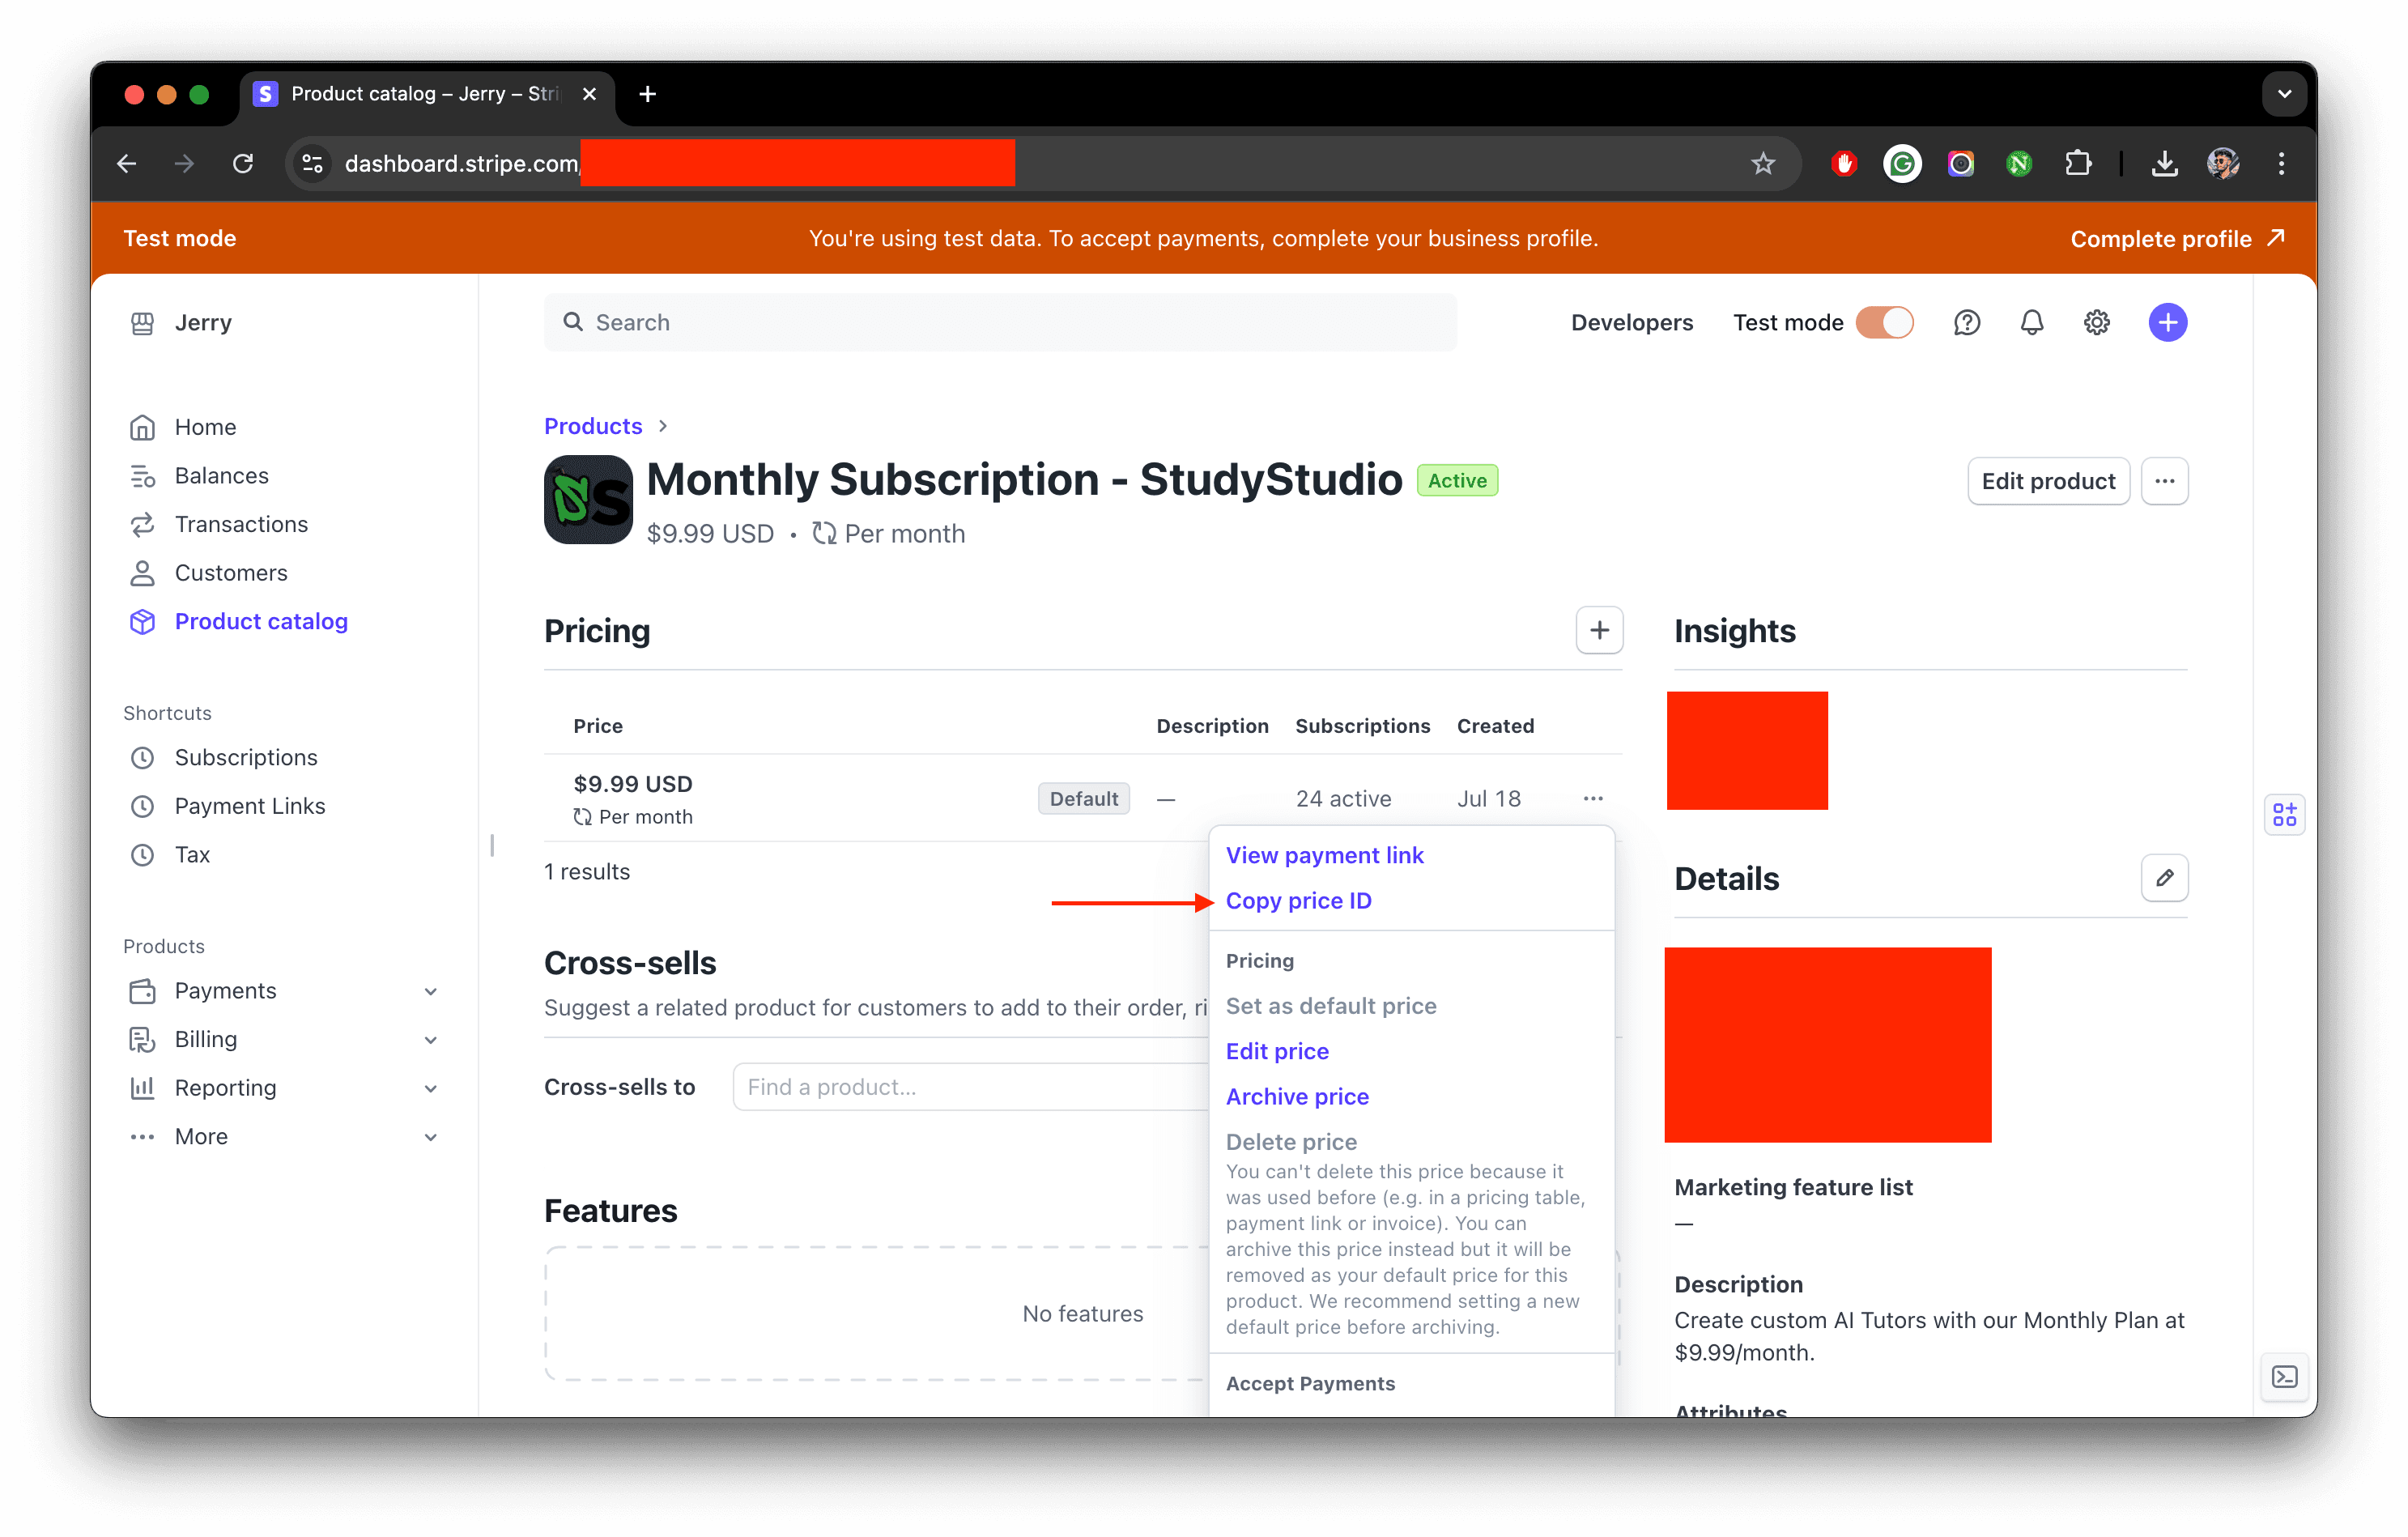Screen dimensions: 2408x1537
Task: Select View payment link menu item
Action: click(1324, 856)
